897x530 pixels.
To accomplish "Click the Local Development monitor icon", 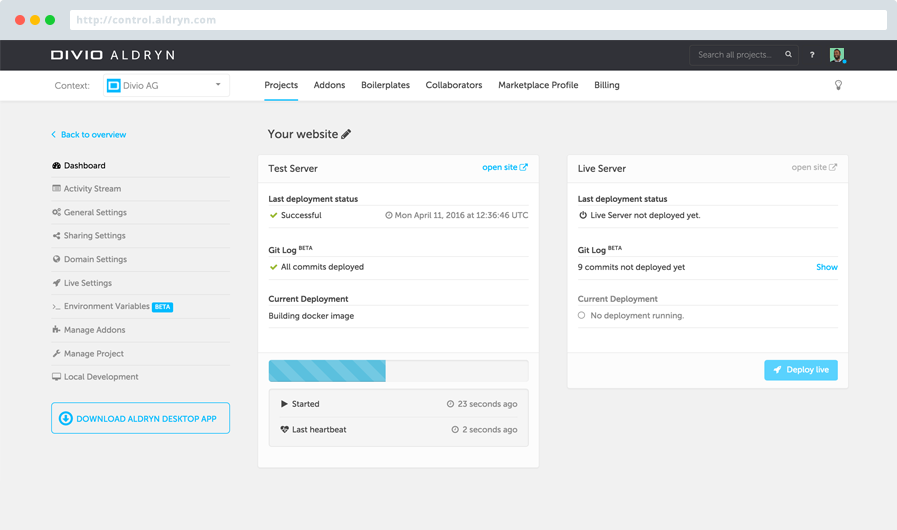I will click(56, 377).
